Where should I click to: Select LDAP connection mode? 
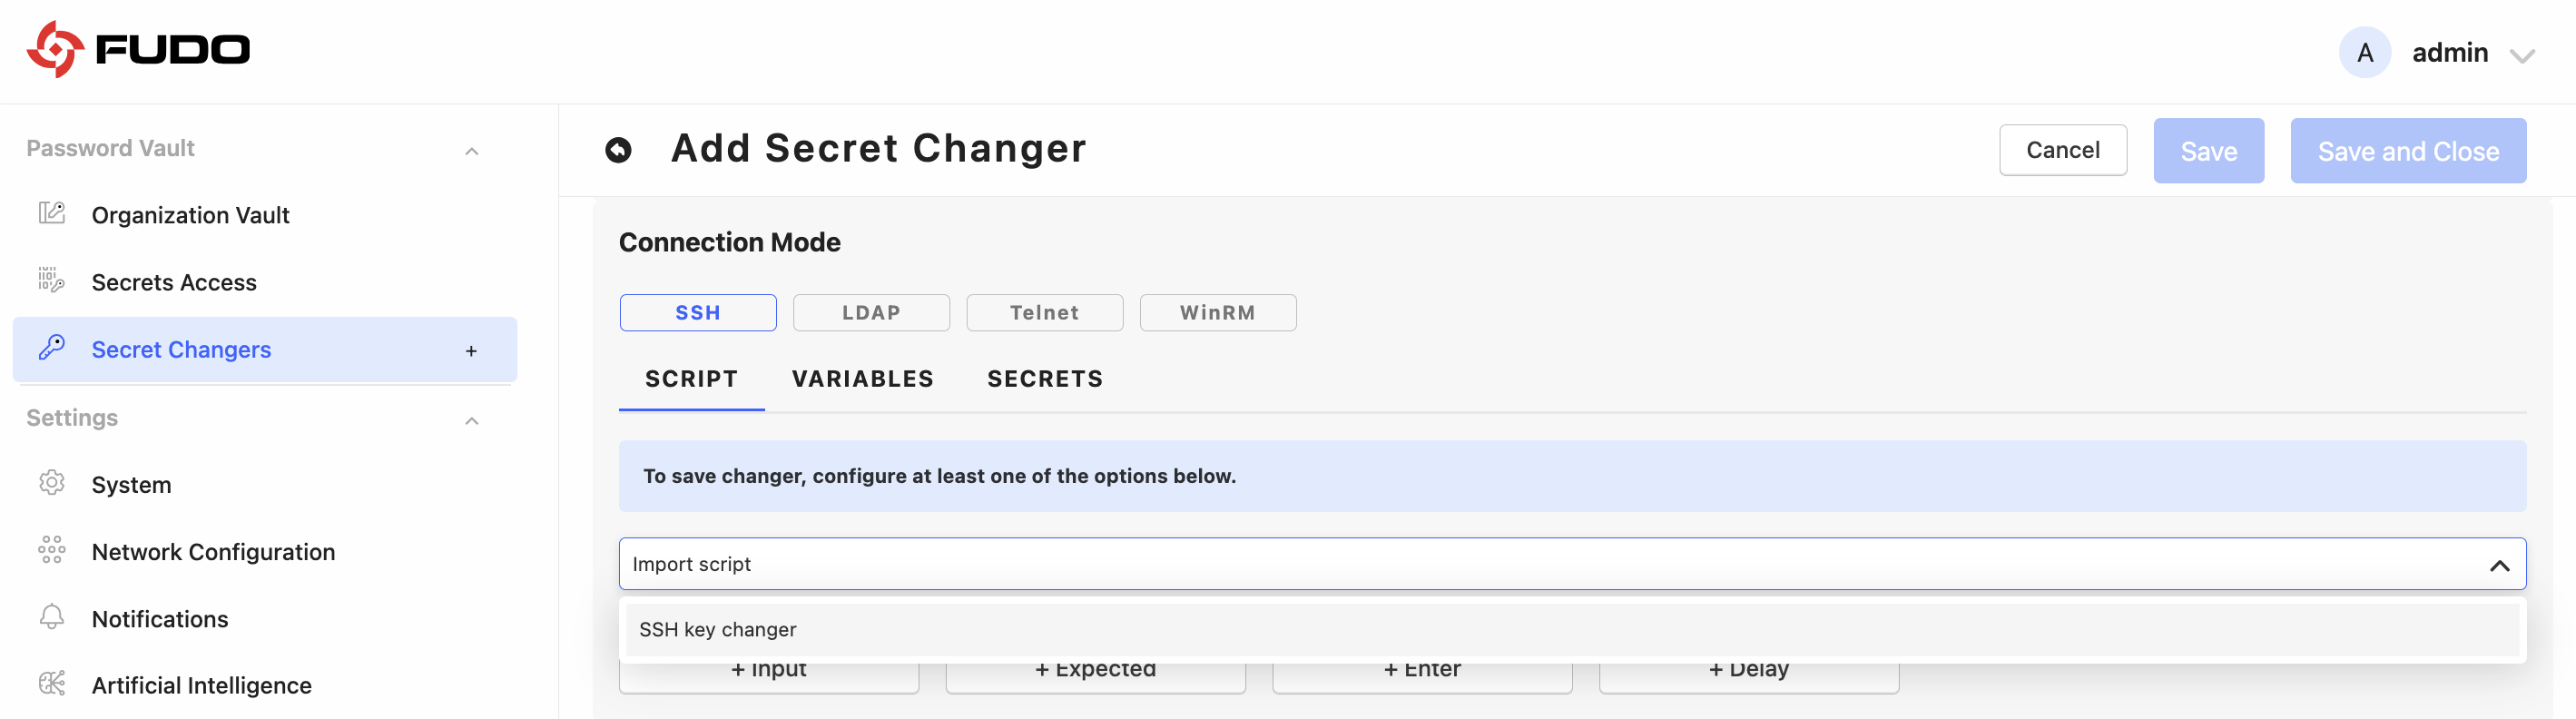tap(871, 313)
